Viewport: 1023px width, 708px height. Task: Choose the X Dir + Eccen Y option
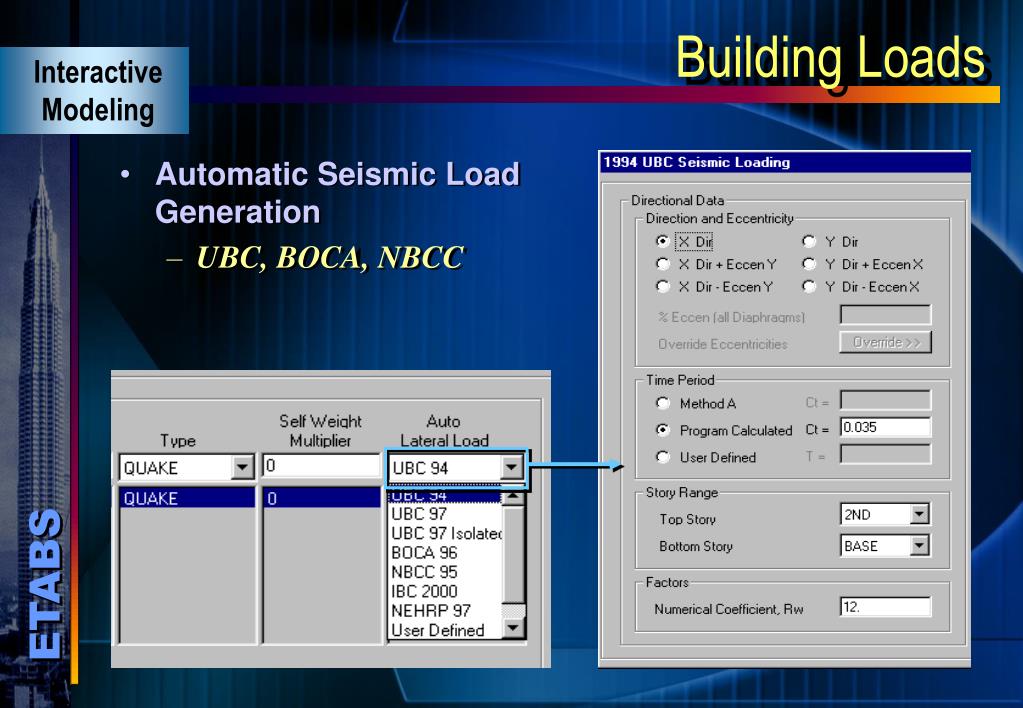pos(663,264)
